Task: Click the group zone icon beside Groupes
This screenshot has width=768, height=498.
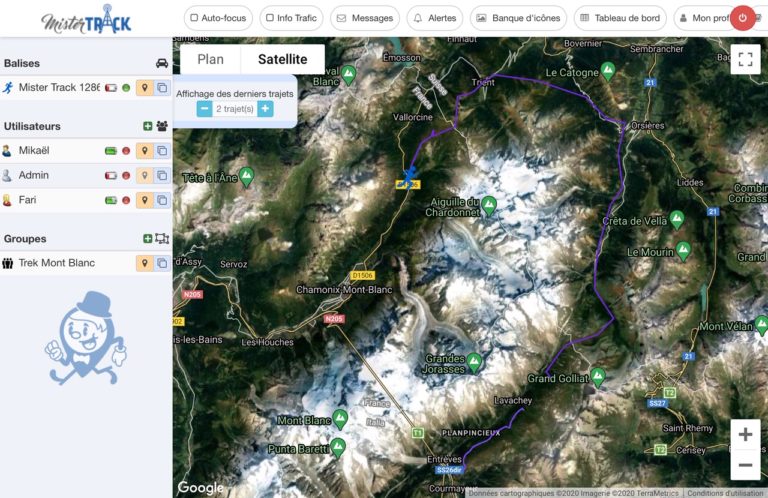Action: coord(162,238)
